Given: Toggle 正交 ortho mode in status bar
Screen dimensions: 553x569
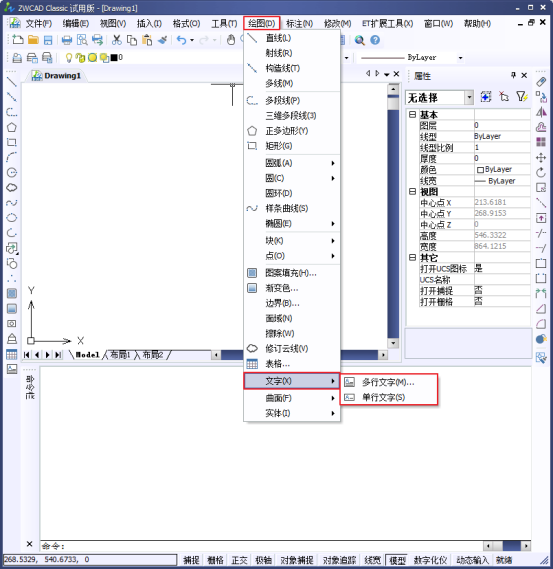Looking at the screenshot, I should 239,560.
